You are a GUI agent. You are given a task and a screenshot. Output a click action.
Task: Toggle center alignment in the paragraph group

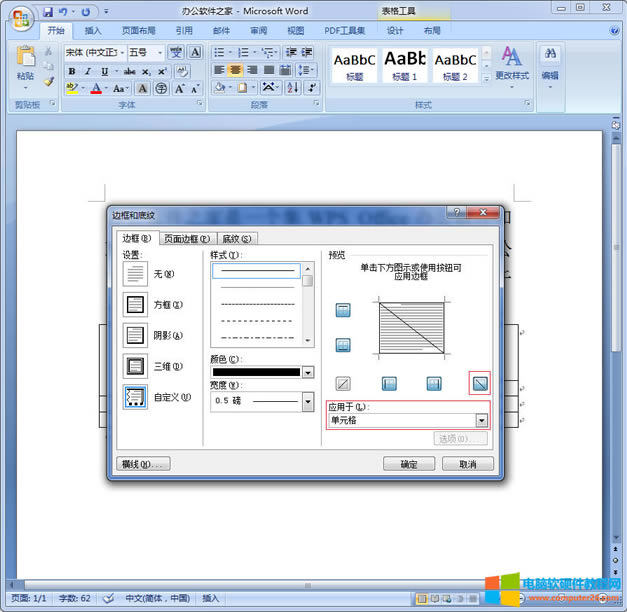pos(235,70)
